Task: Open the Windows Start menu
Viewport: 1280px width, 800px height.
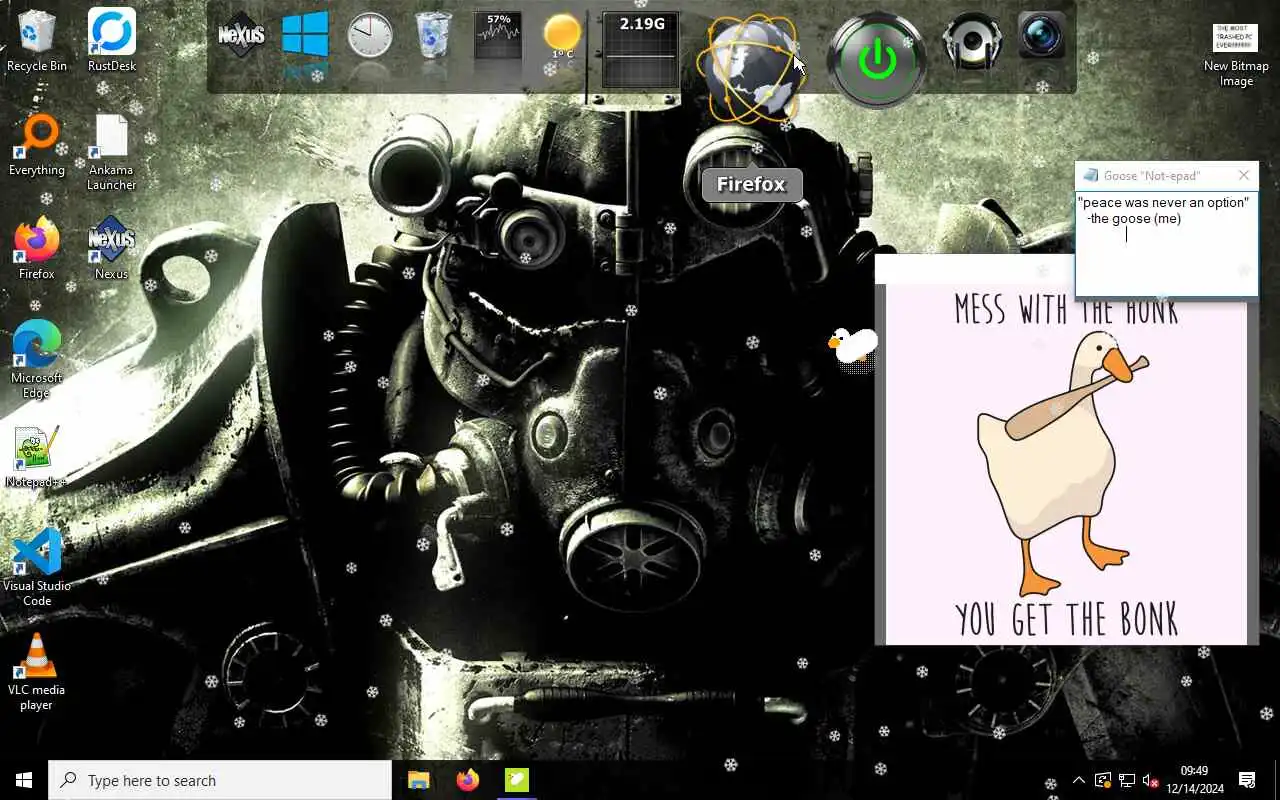Action: pos(24,780)
